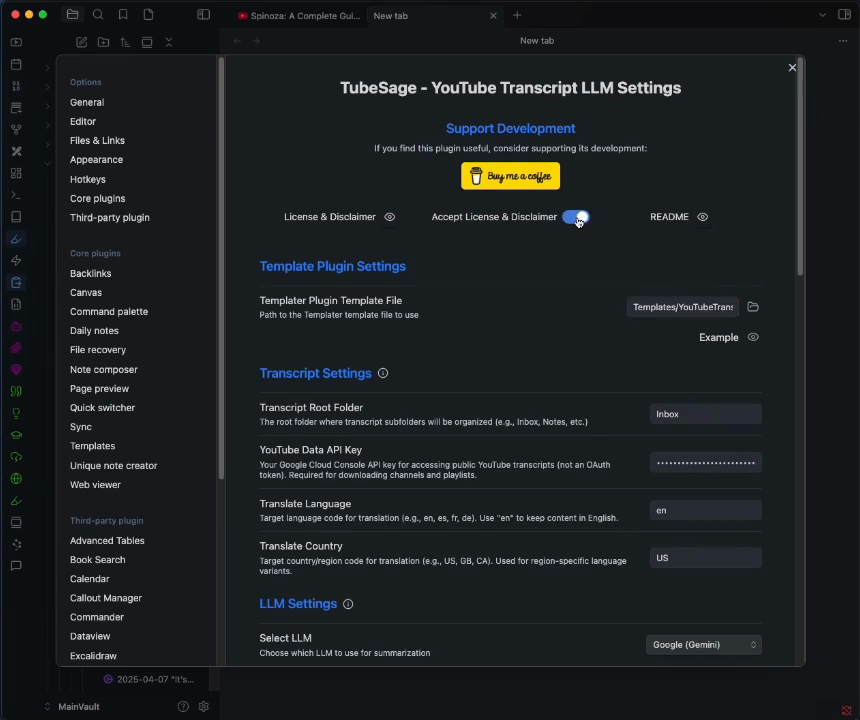Switch to the New tab tab
This screenshot has height=720, width=860.
point(391,16)
